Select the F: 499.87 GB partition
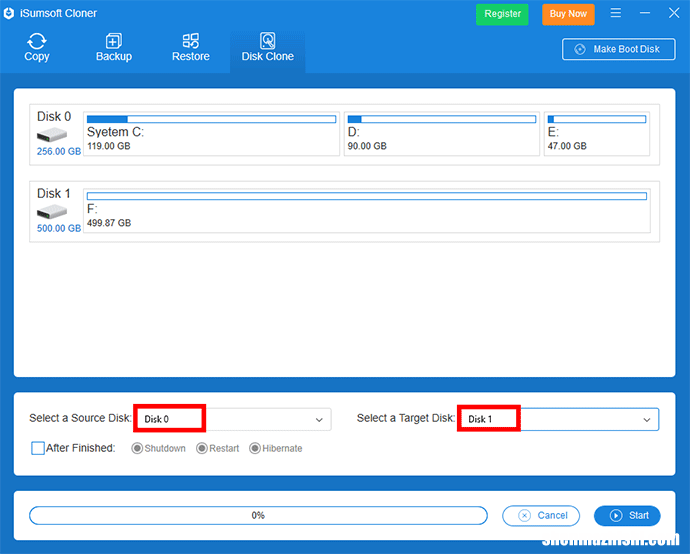 pyautogui.click(x=367, y=211)
